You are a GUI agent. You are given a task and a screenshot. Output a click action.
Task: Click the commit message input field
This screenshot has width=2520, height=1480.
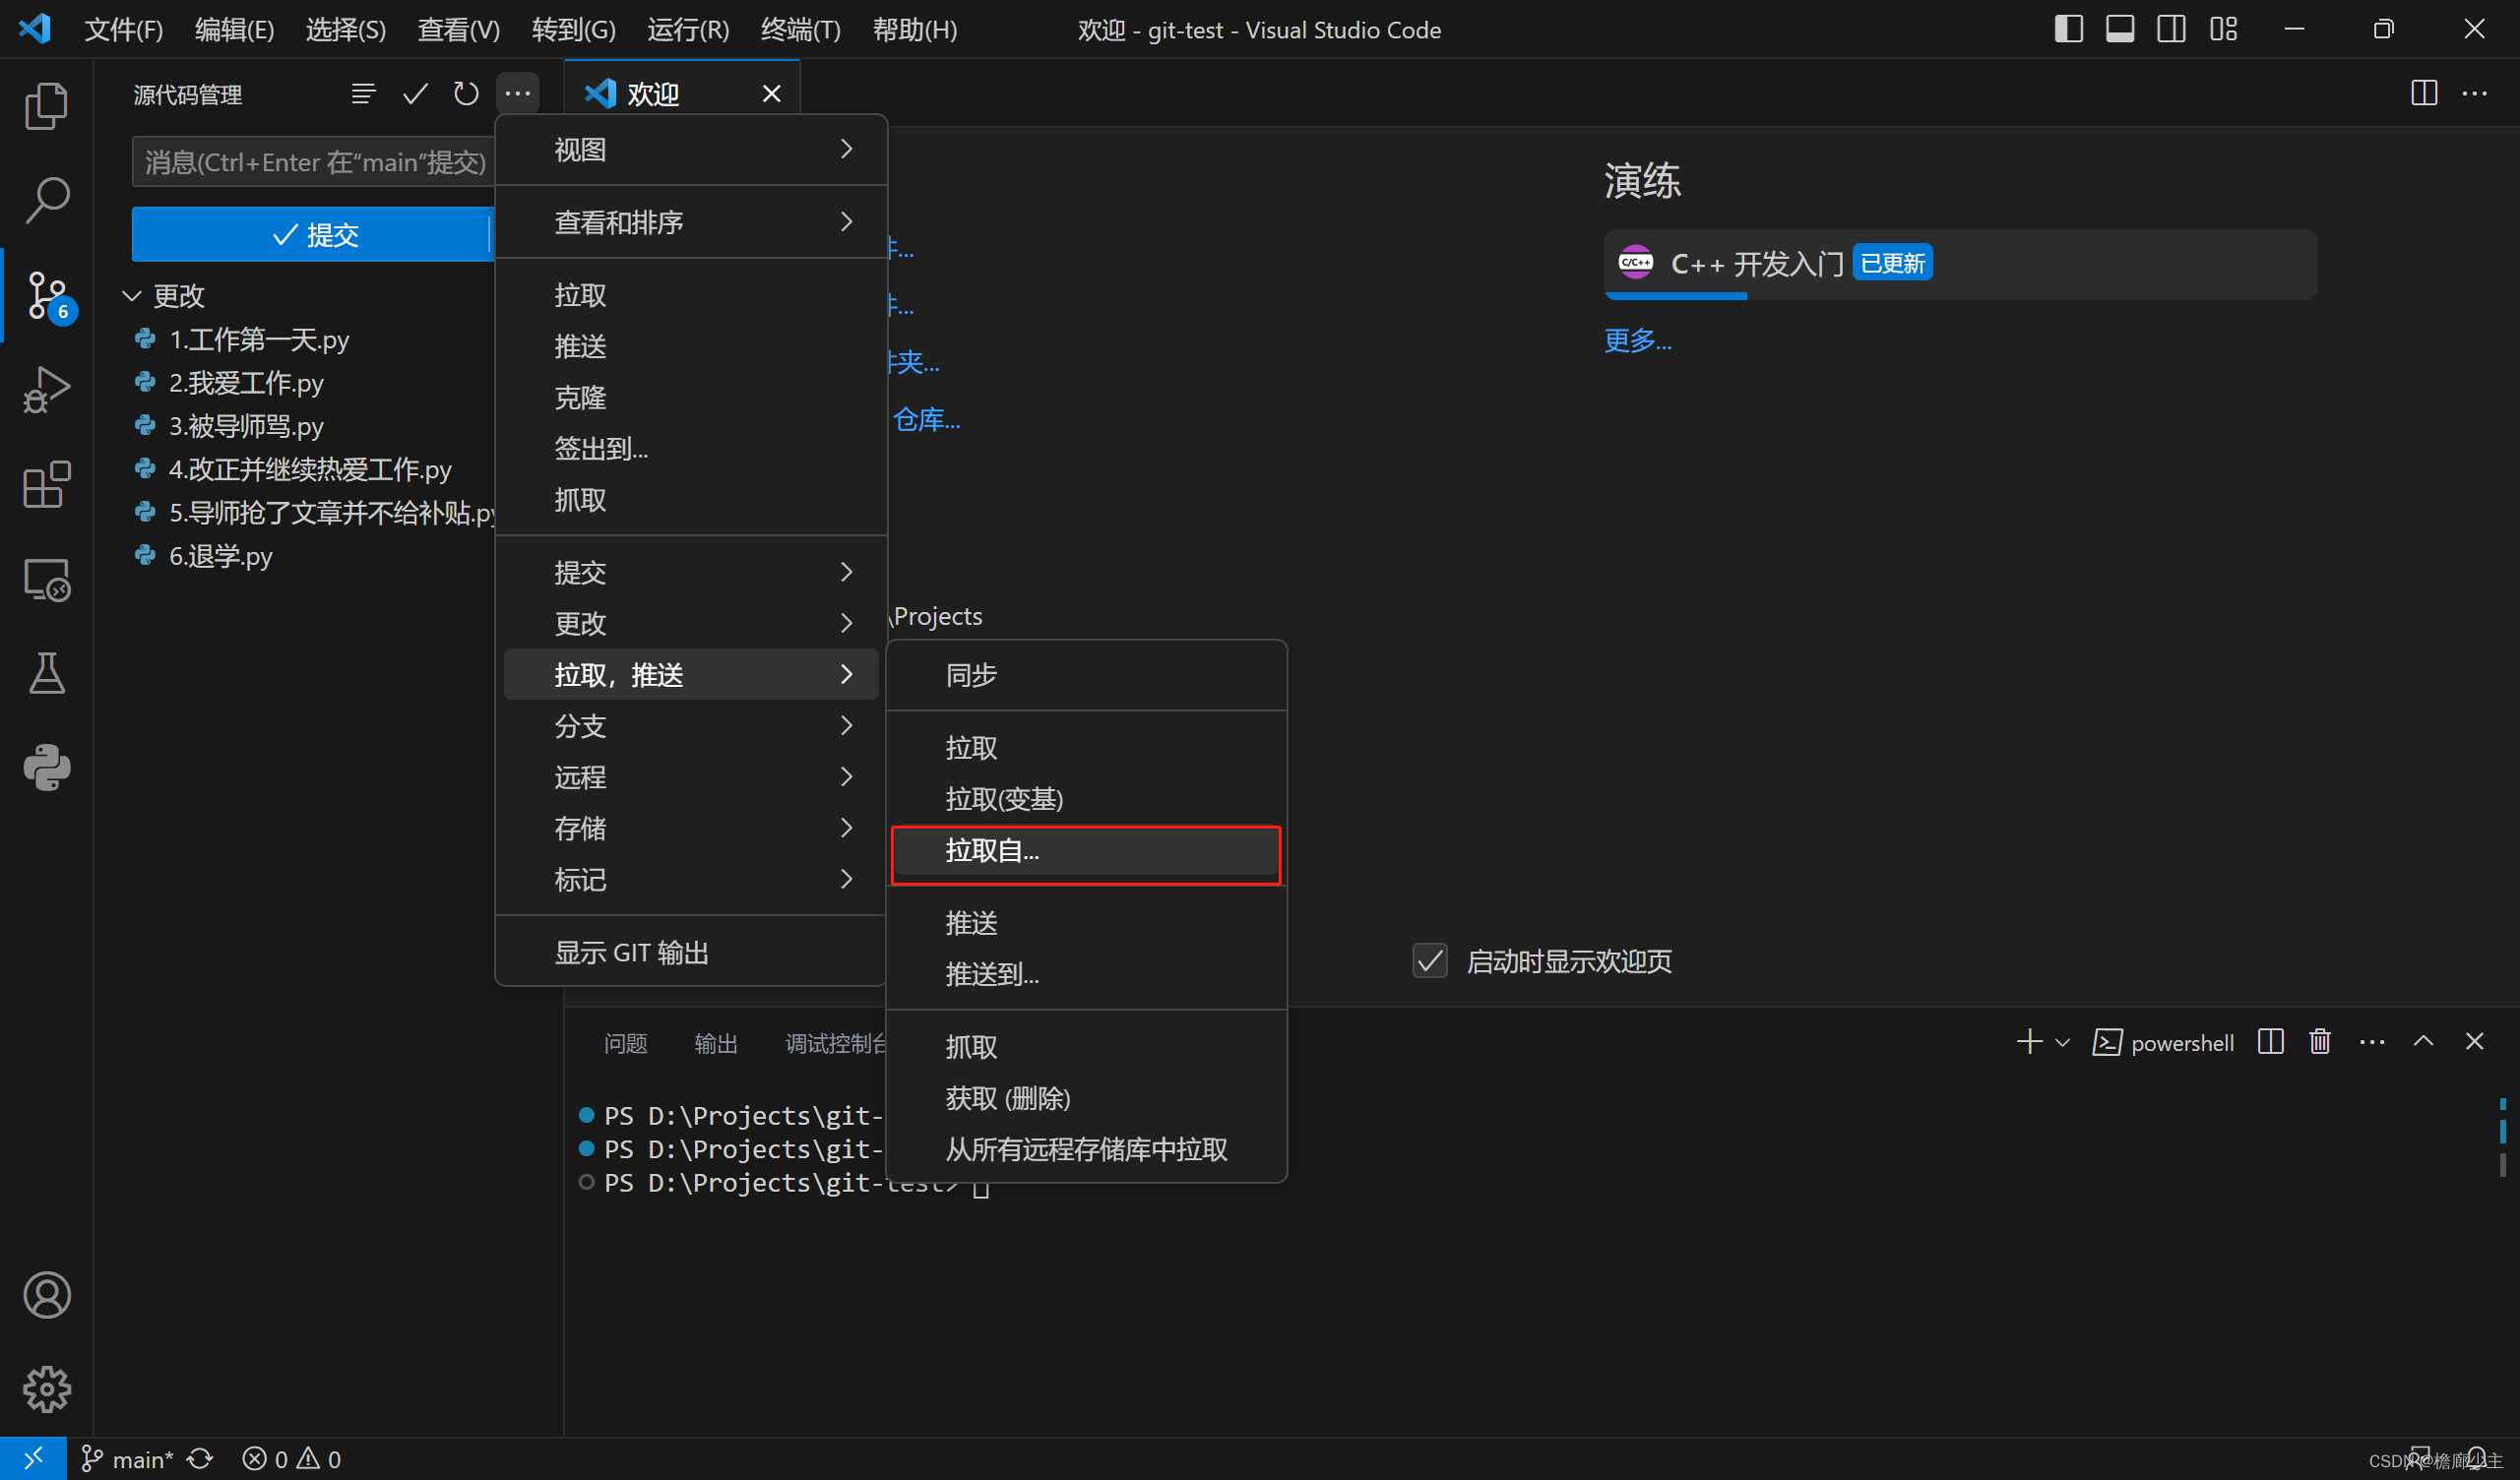313,162
